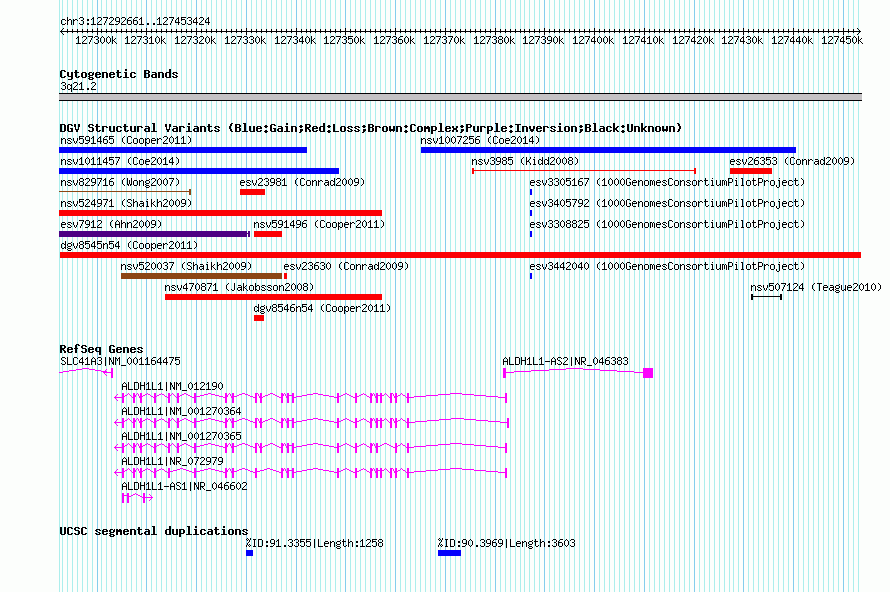Click the esv23630 small red mark
This screenshot has height=592, width=890.
(286, 276)
